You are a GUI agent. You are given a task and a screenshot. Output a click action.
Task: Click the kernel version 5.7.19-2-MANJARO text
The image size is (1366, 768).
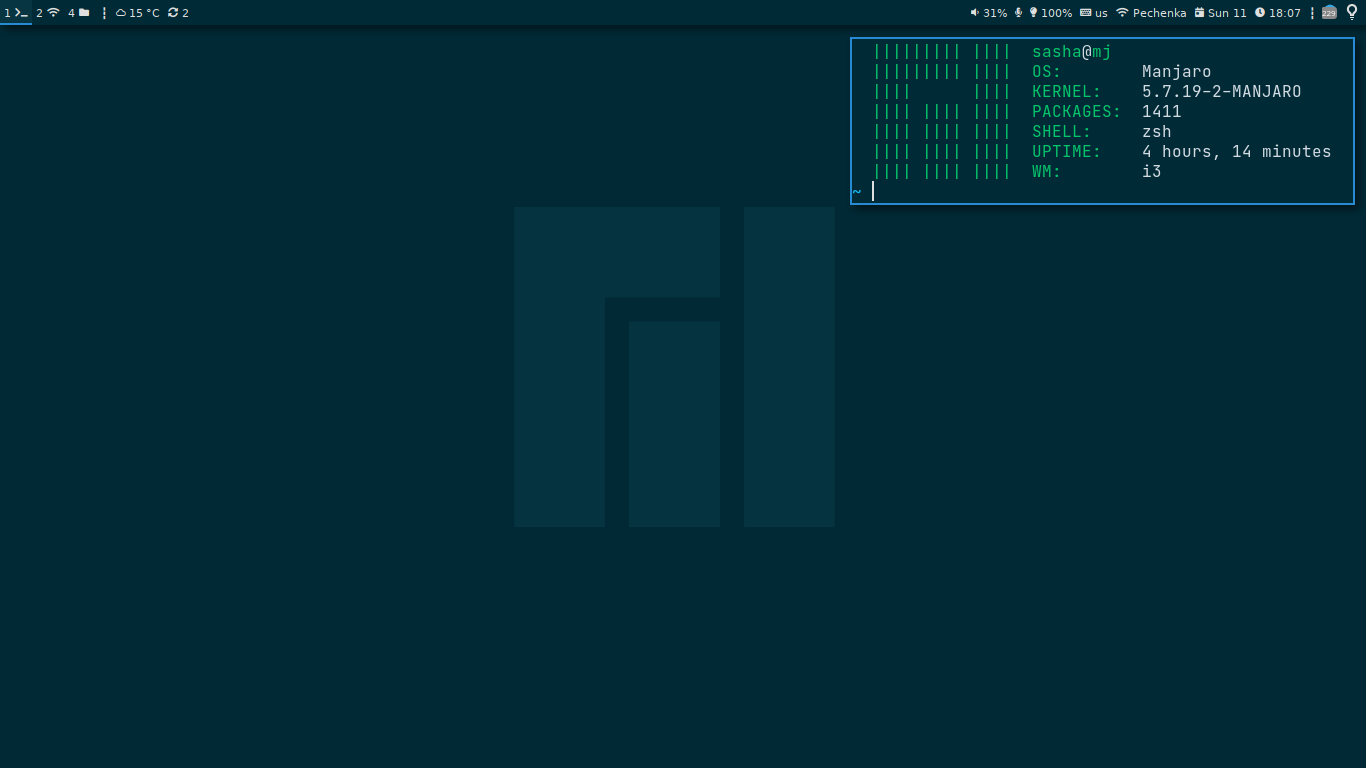1221,92
